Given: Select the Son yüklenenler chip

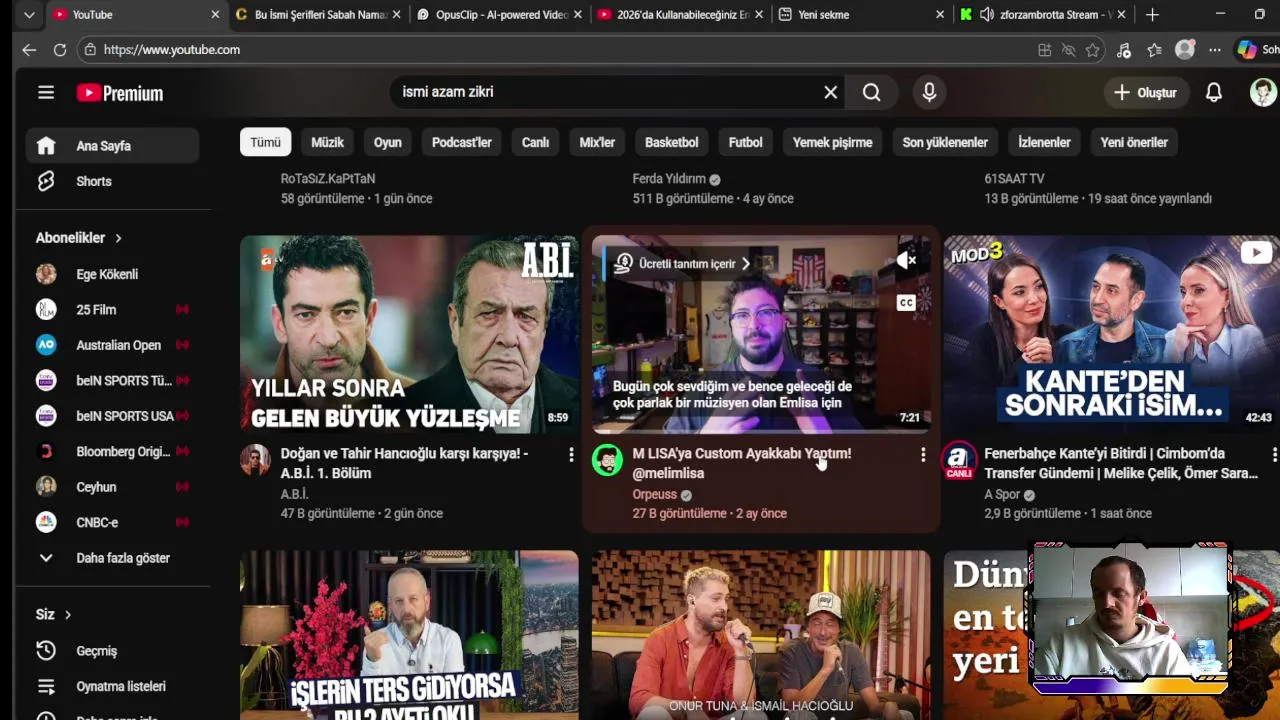Looking at the screenshot, I should (945, 142).
